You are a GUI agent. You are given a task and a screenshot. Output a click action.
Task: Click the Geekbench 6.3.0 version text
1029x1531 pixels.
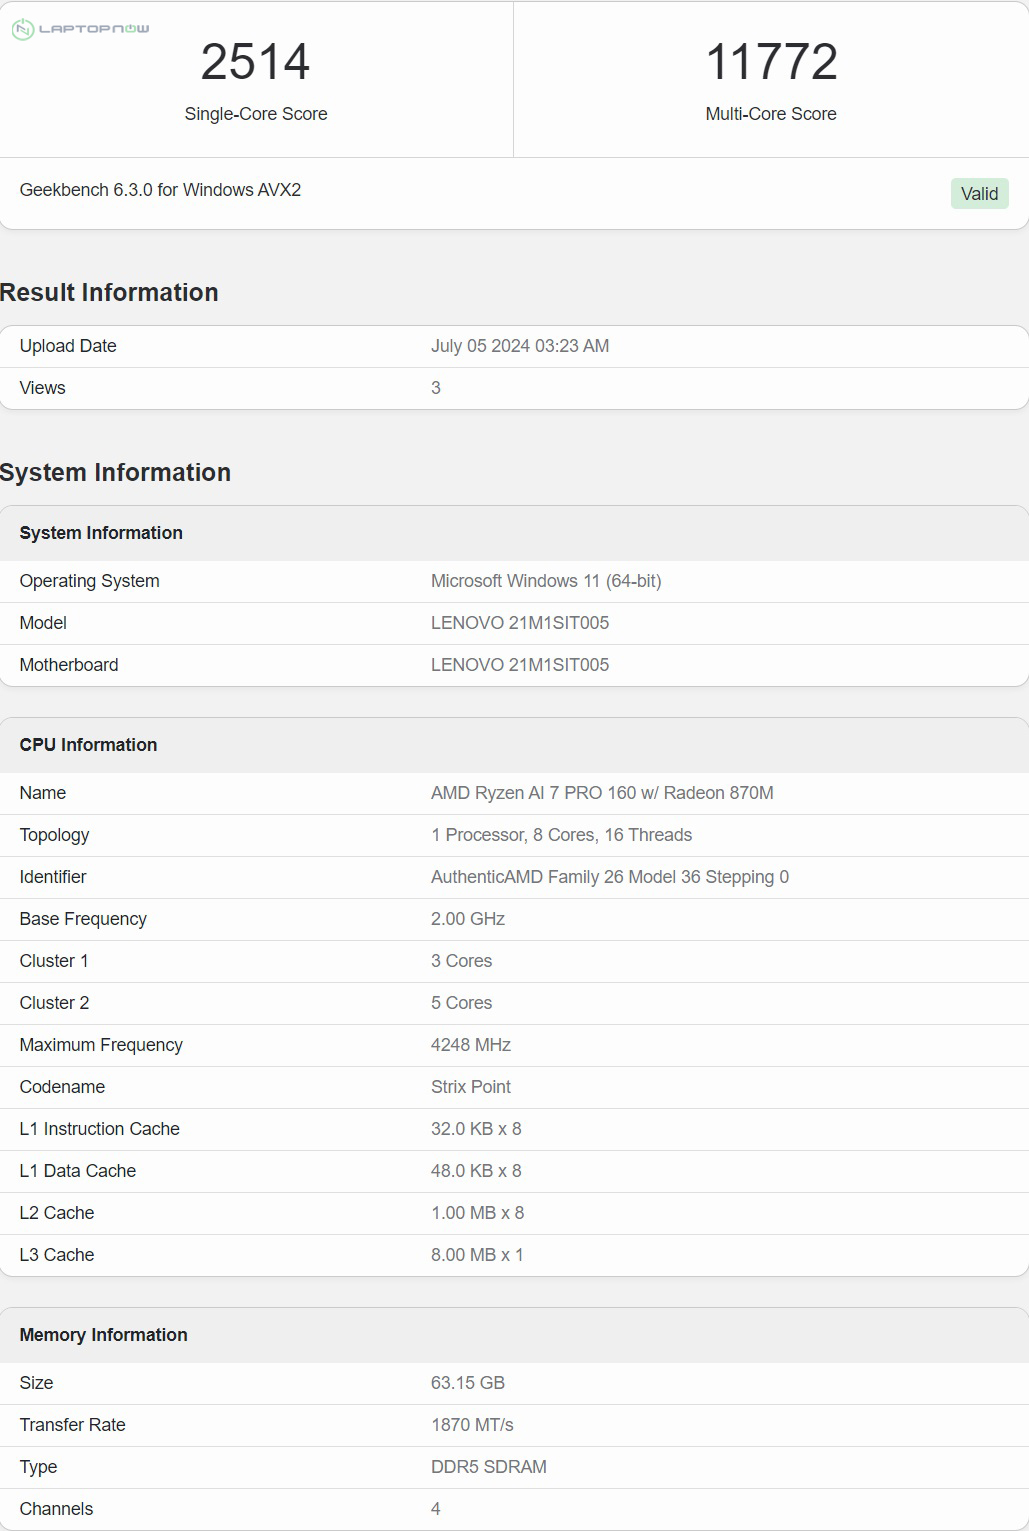[160, 190]
